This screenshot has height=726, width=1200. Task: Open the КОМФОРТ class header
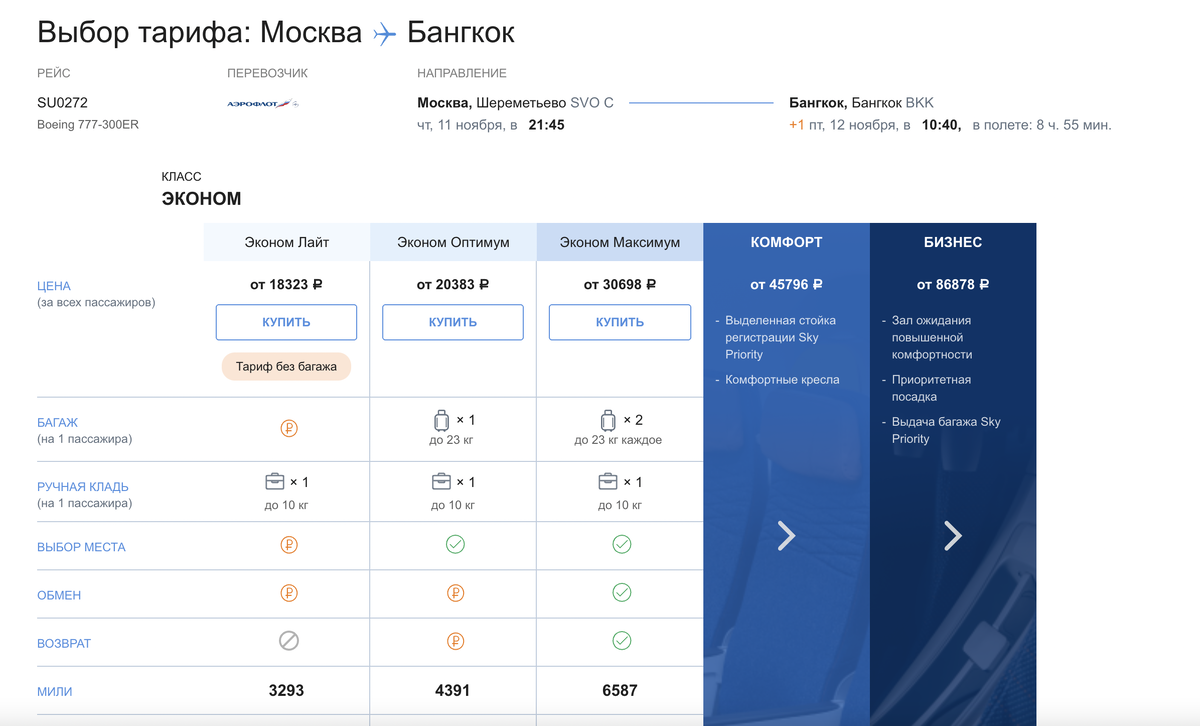click(x=787, y=242)
